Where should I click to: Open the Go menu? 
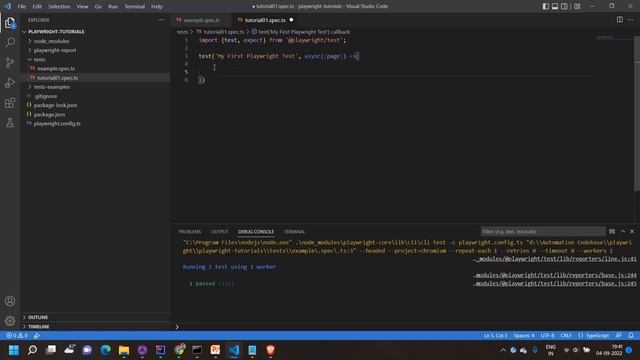tap(98, 7)
